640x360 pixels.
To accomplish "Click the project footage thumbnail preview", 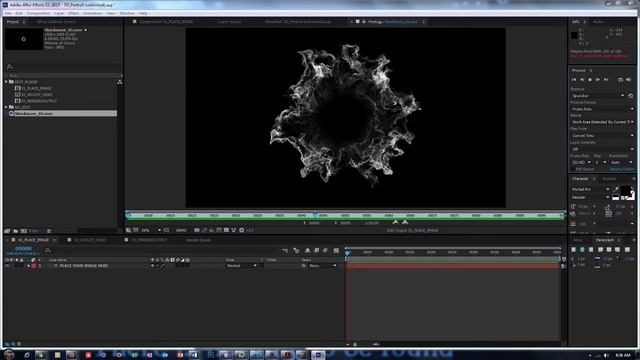I will tap(24, 39).
